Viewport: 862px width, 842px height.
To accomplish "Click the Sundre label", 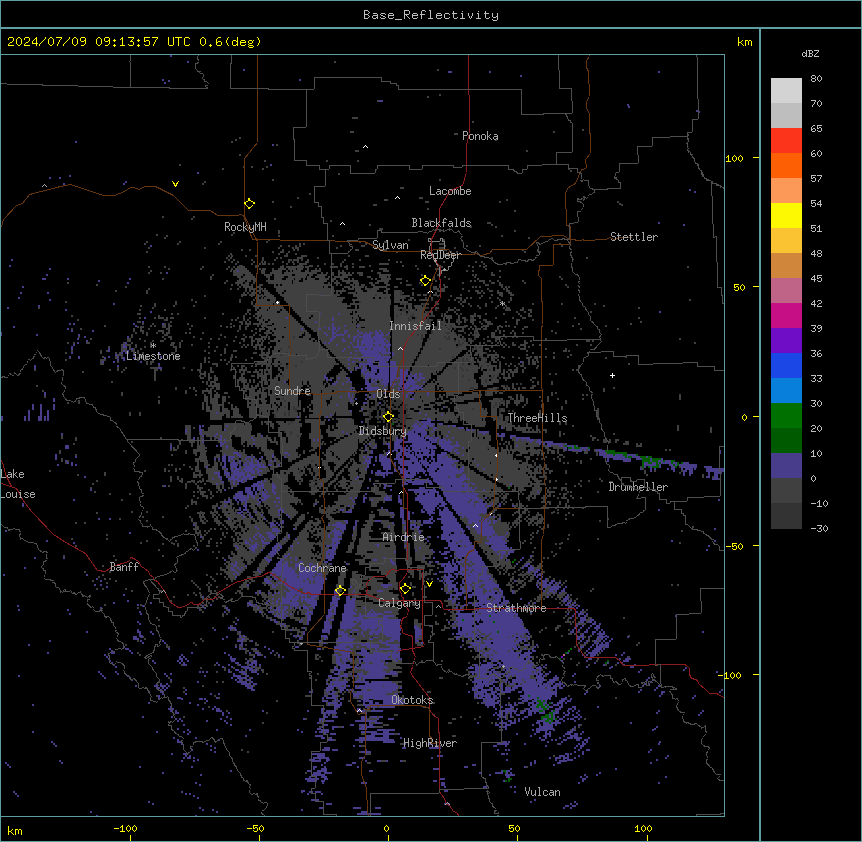I will pyautogui.click(x=292, y=391).
